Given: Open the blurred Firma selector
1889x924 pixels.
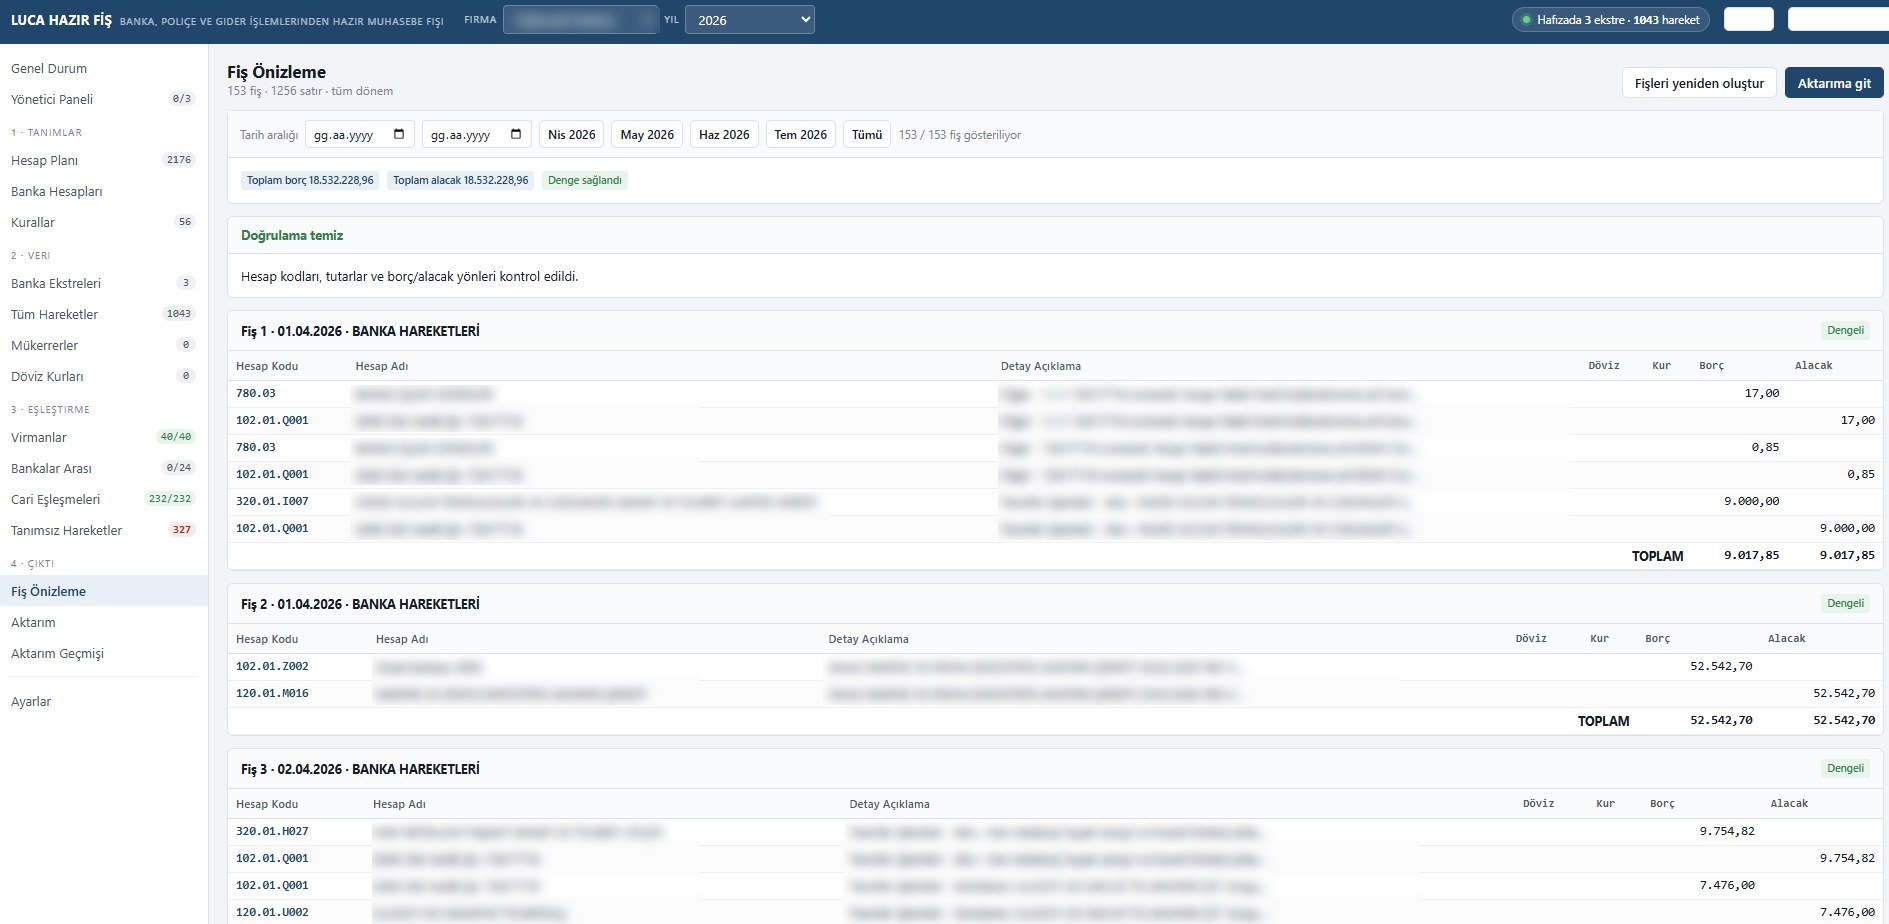Looking at the screenshot, I should [x=581, y=20].
